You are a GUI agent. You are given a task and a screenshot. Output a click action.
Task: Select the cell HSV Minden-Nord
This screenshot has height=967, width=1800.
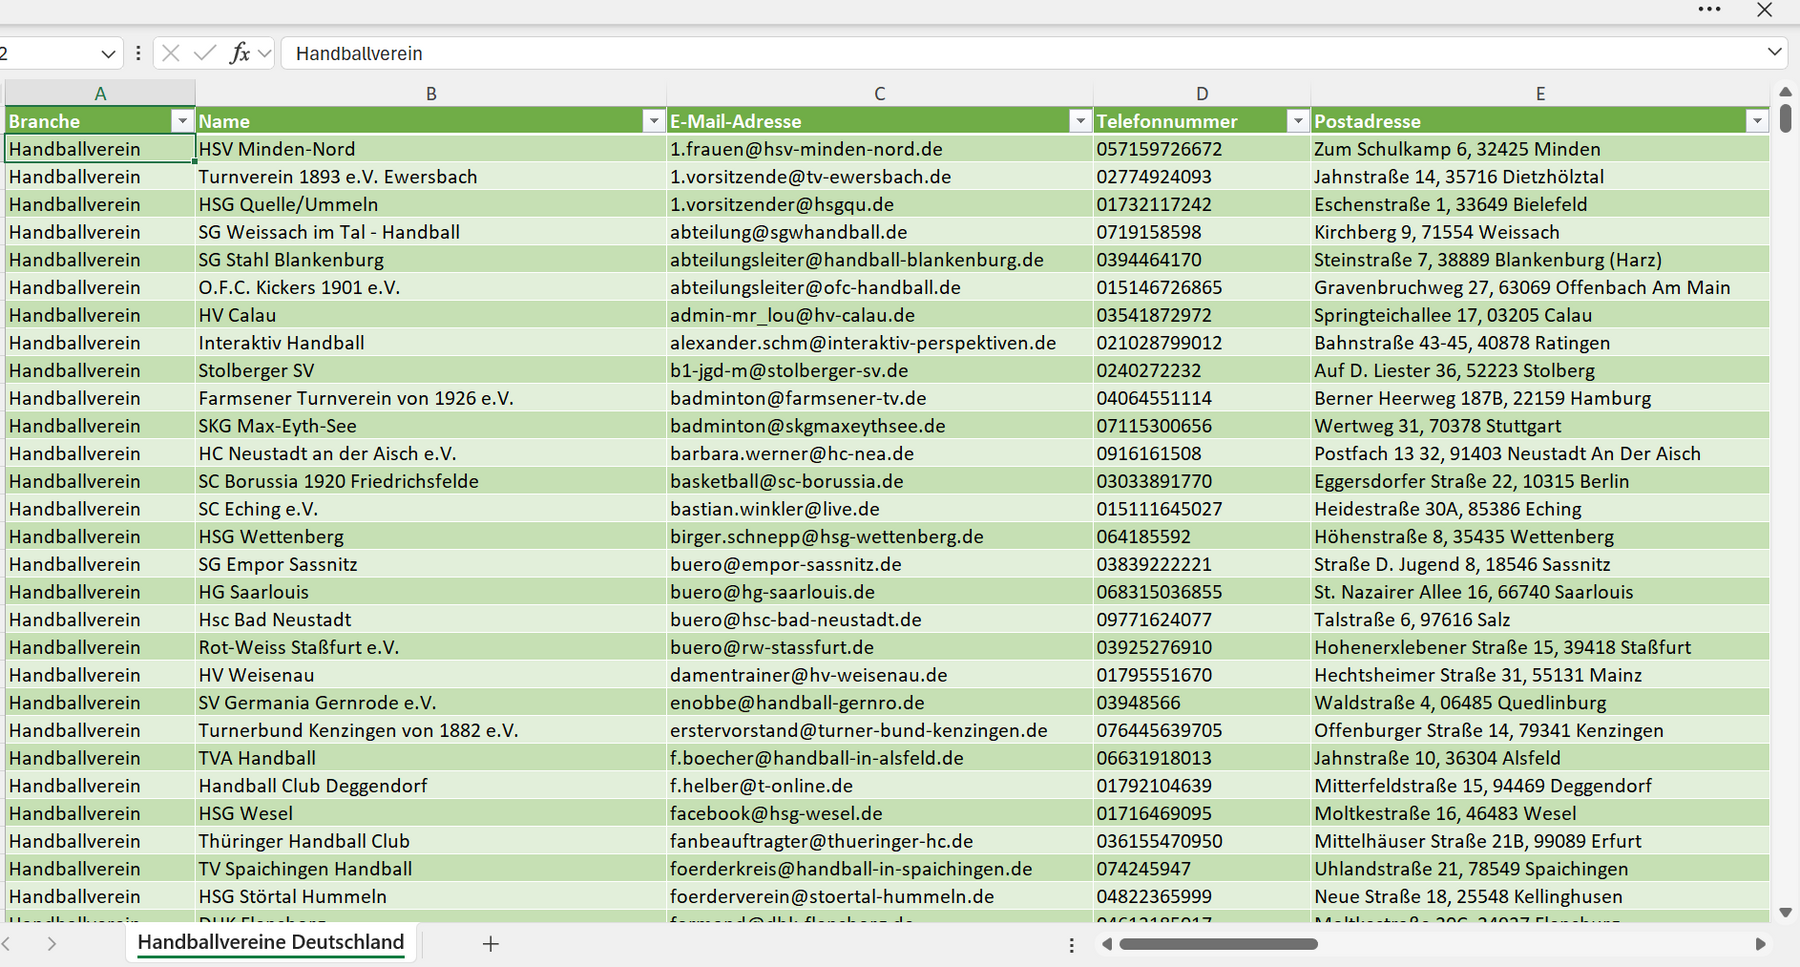click(431, 149)
